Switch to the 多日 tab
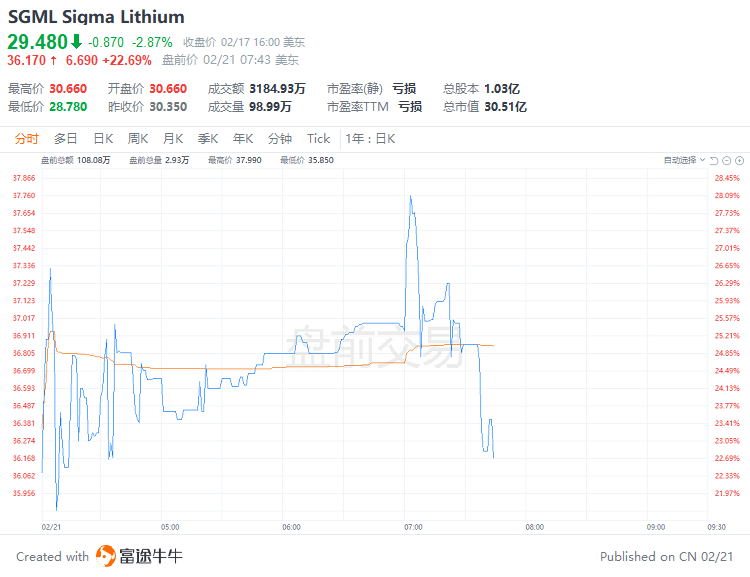The image size is (750, 577). (65, 139)
